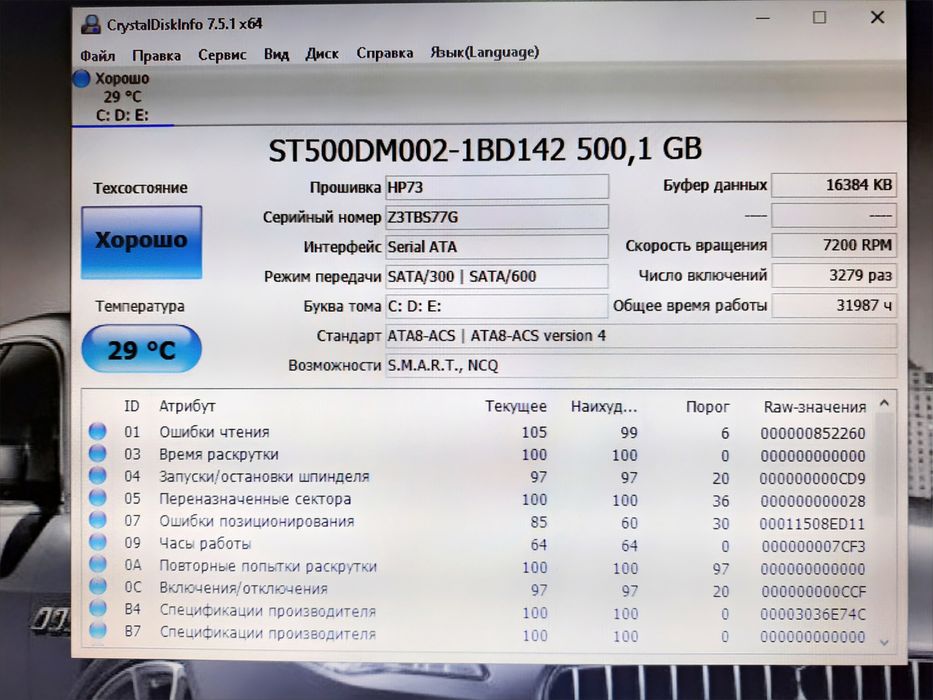Image resolution: width=933 pixels, height=700 pixels.
Task: Click the ID column header
Action: 132,406
